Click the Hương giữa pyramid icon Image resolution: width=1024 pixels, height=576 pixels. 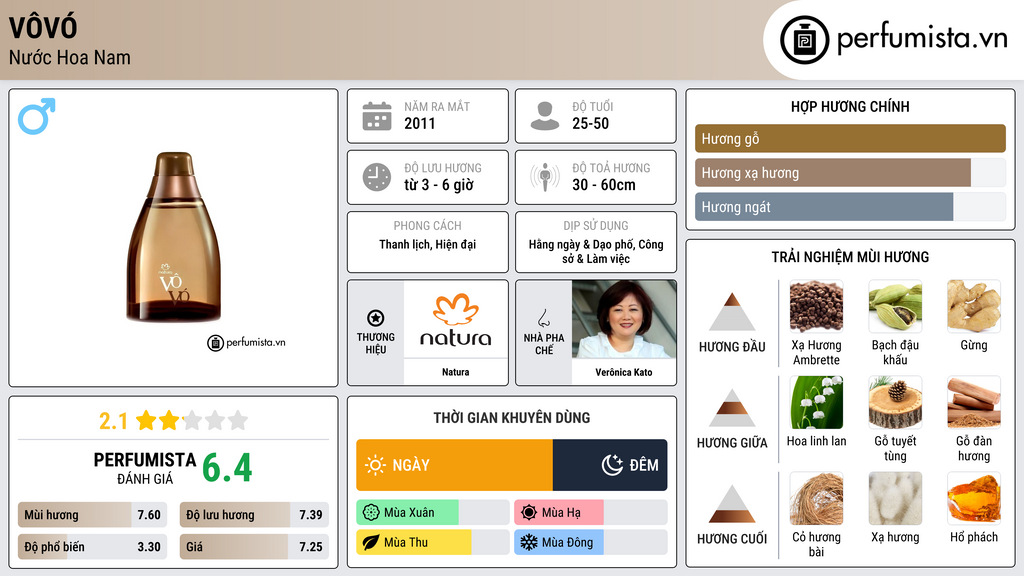click(x=732, y=408)
